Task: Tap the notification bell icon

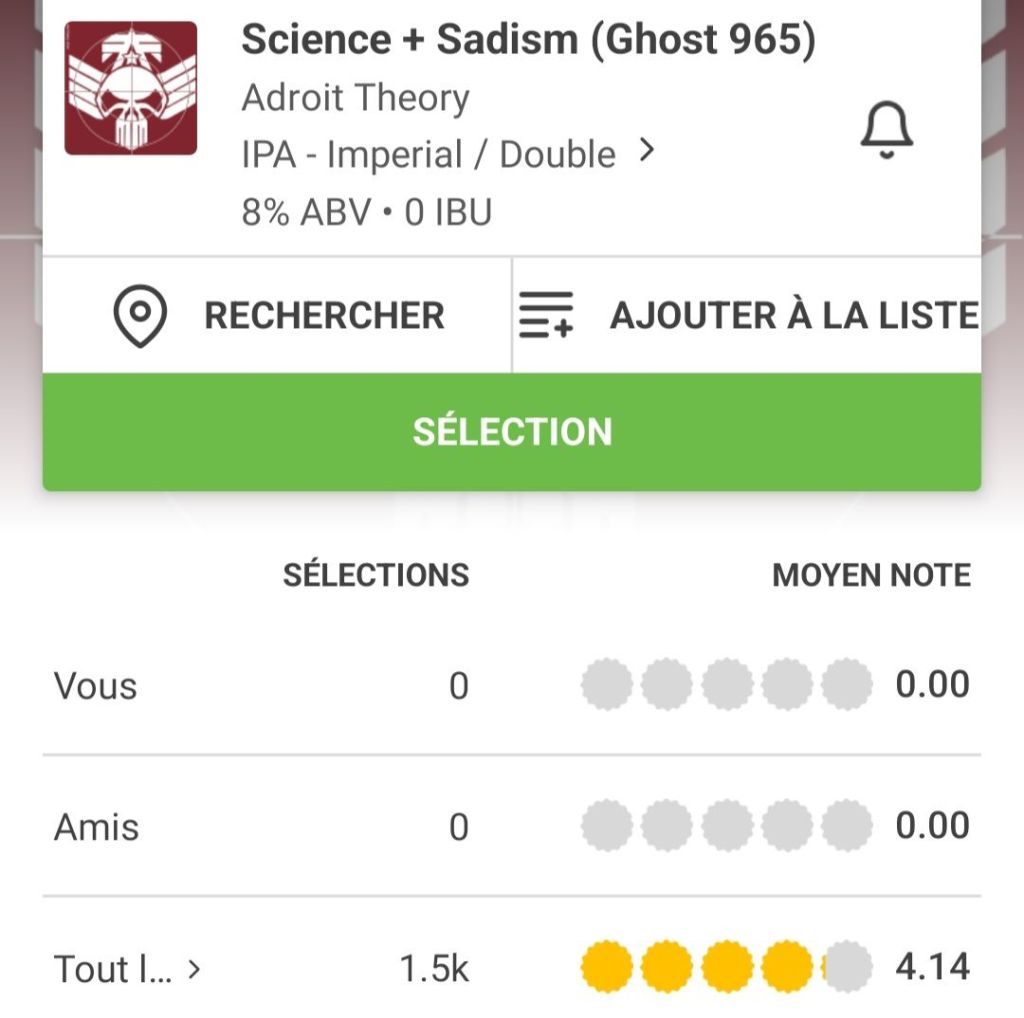Action: click(886, 131)
